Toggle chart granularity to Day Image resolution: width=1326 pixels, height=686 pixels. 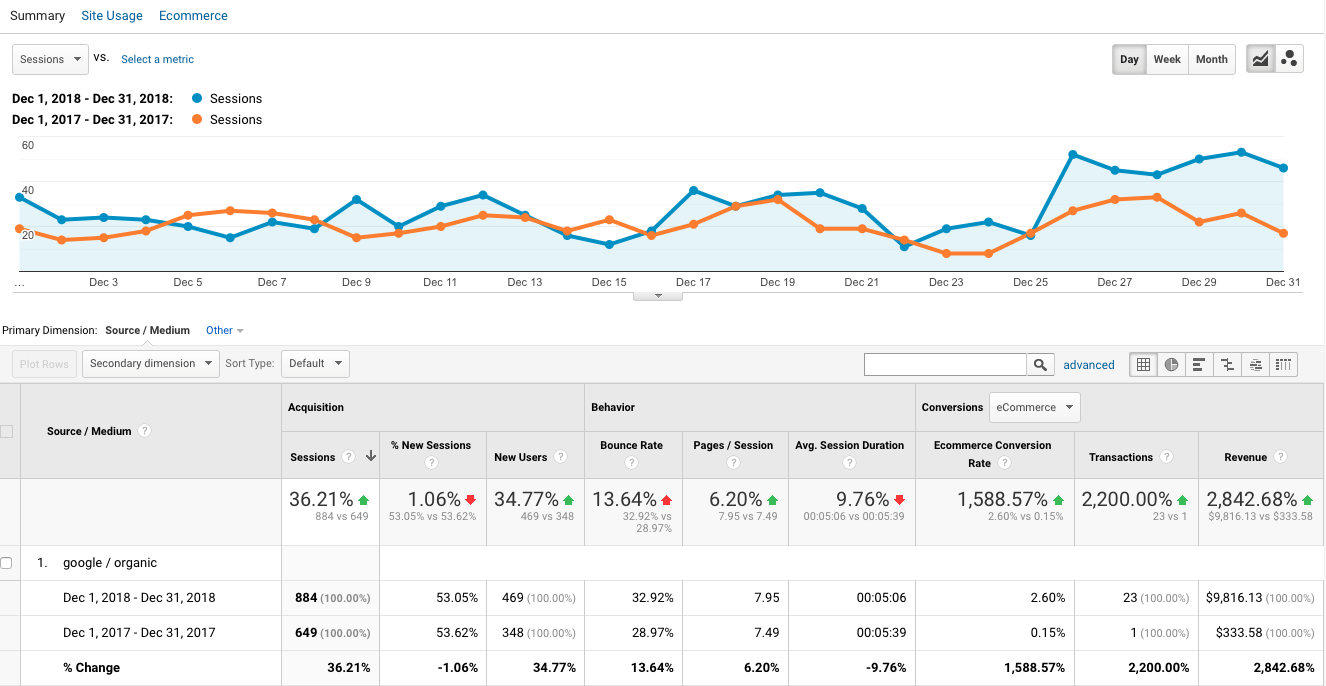coord(1129,59)
